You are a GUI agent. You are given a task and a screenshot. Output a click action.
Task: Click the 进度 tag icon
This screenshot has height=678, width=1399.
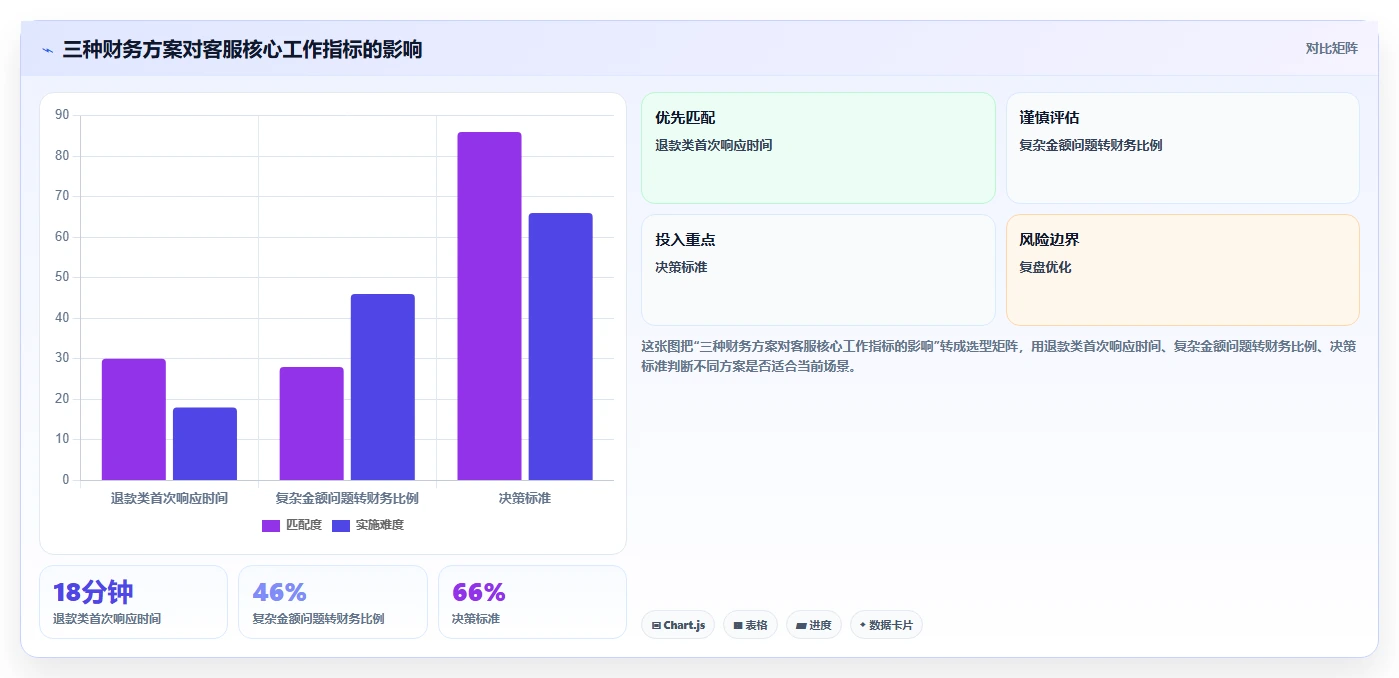[801, 626]
